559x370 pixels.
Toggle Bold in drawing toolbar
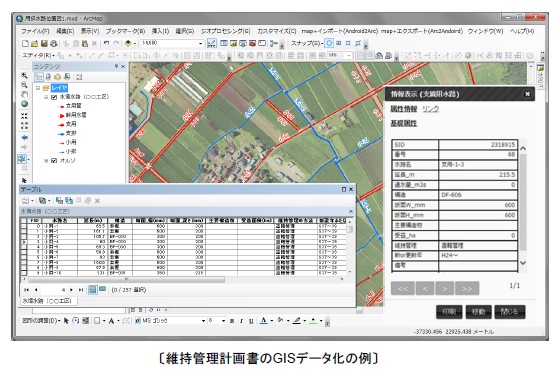tap(232, 321)
